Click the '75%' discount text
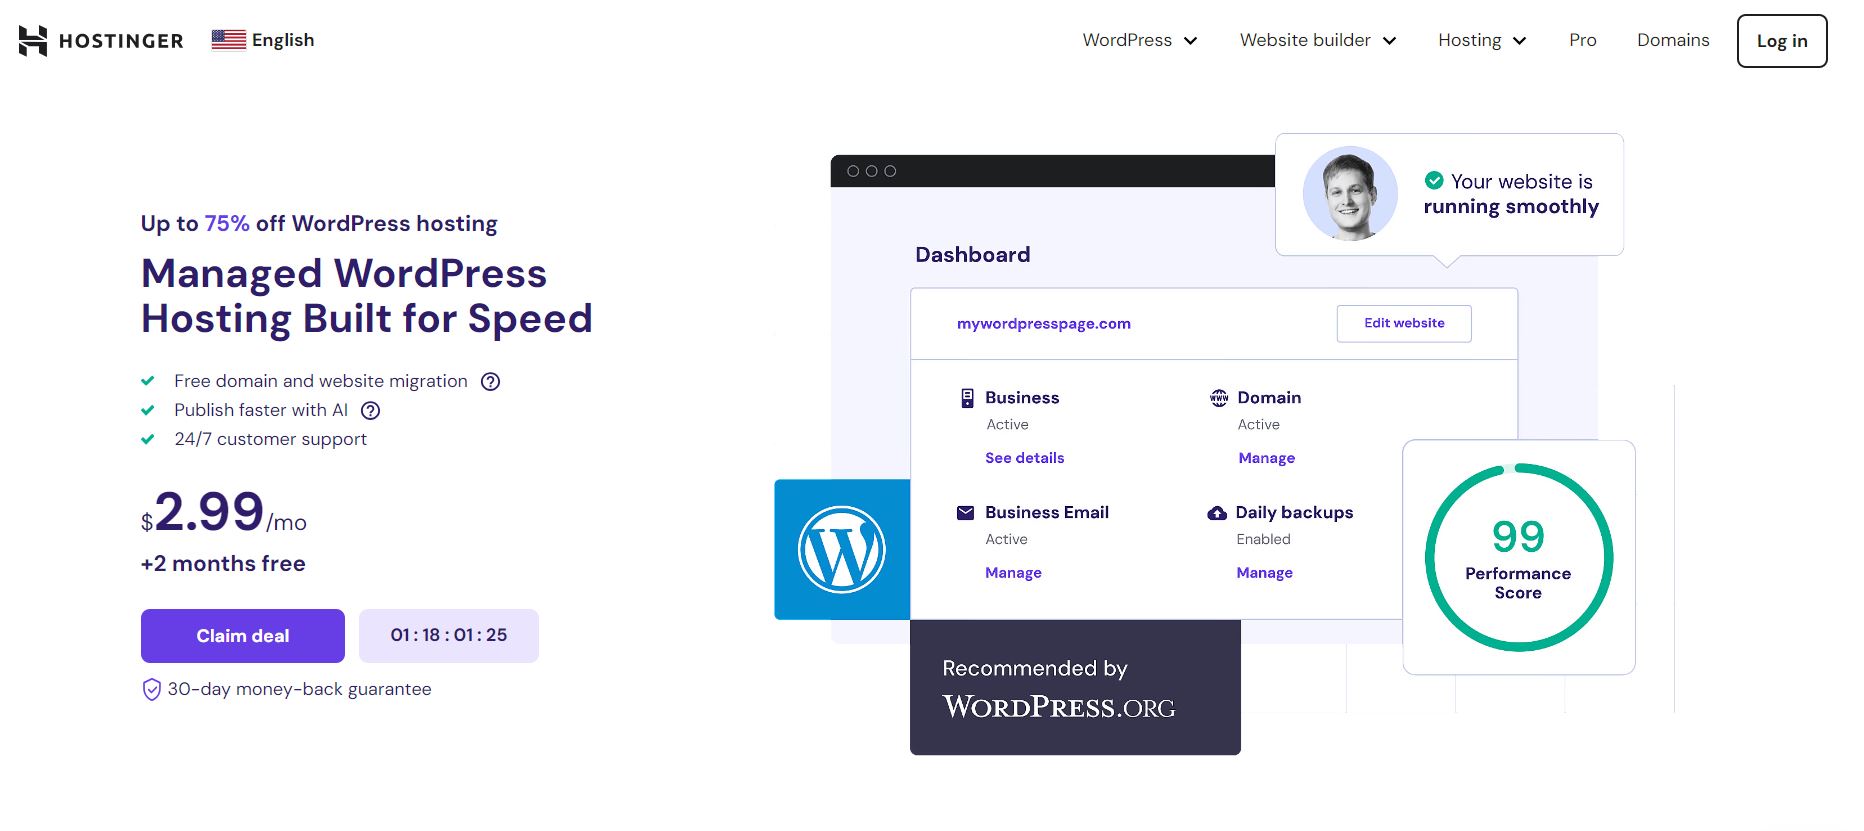 [227, 224]
